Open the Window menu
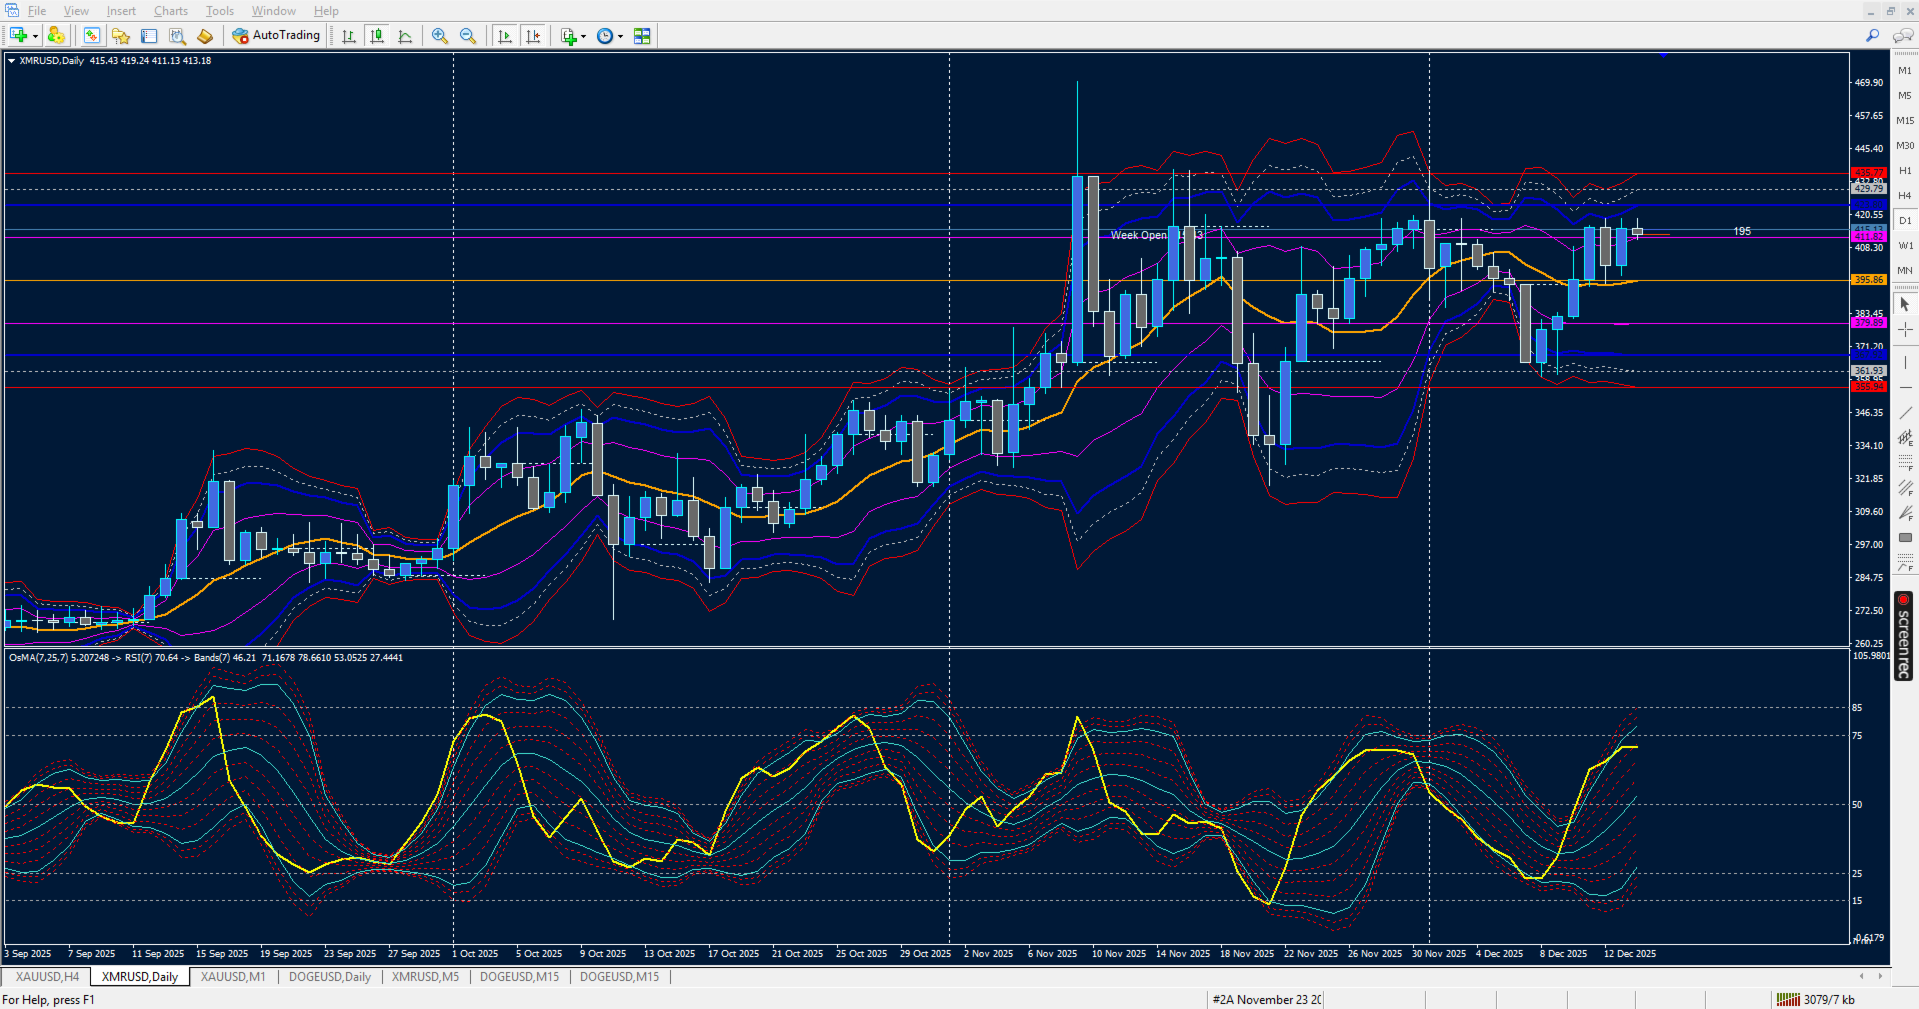Viewport: 1919px width, 1009px height. coord(274,11)
